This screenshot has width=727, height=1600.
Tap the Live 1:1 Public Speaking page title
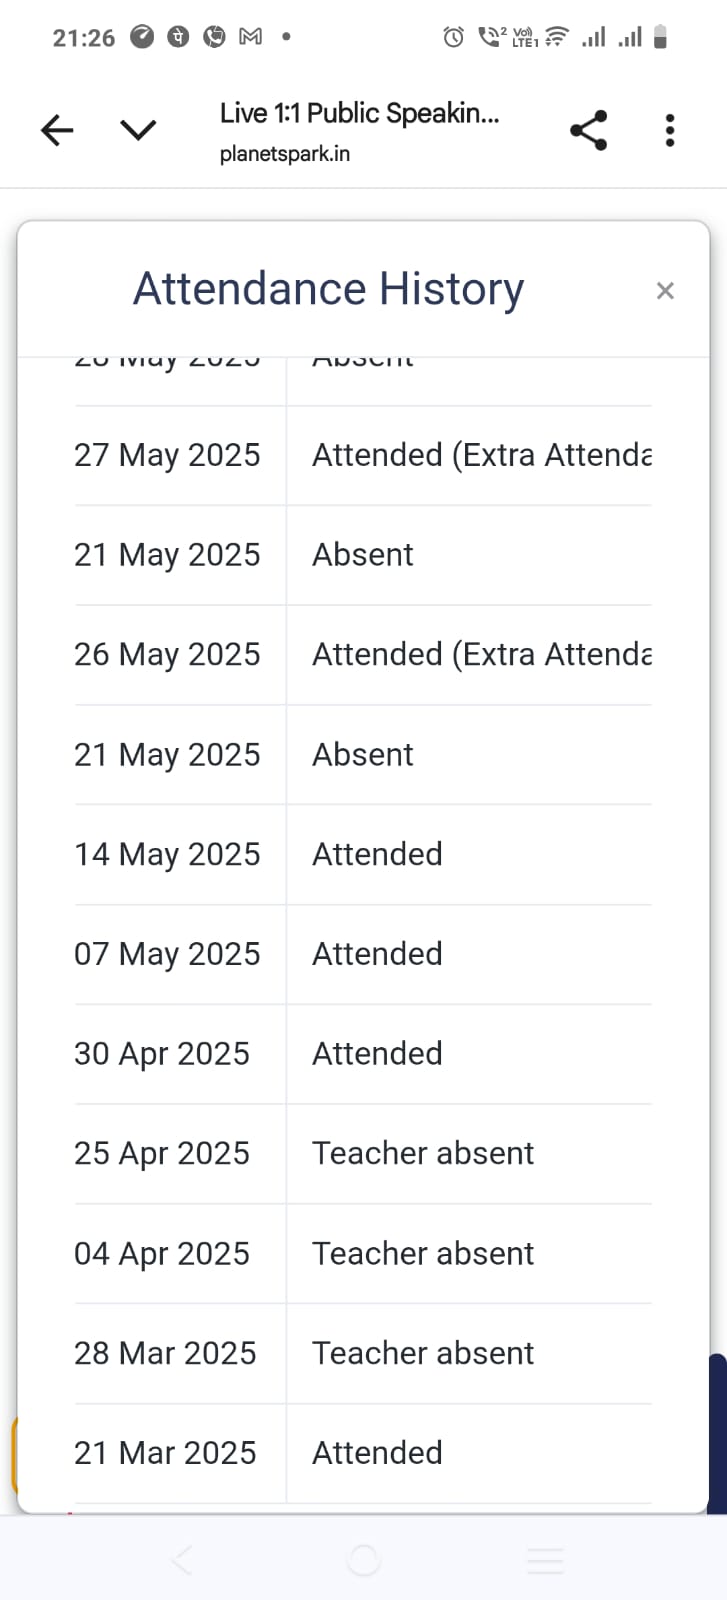point(359,114)
